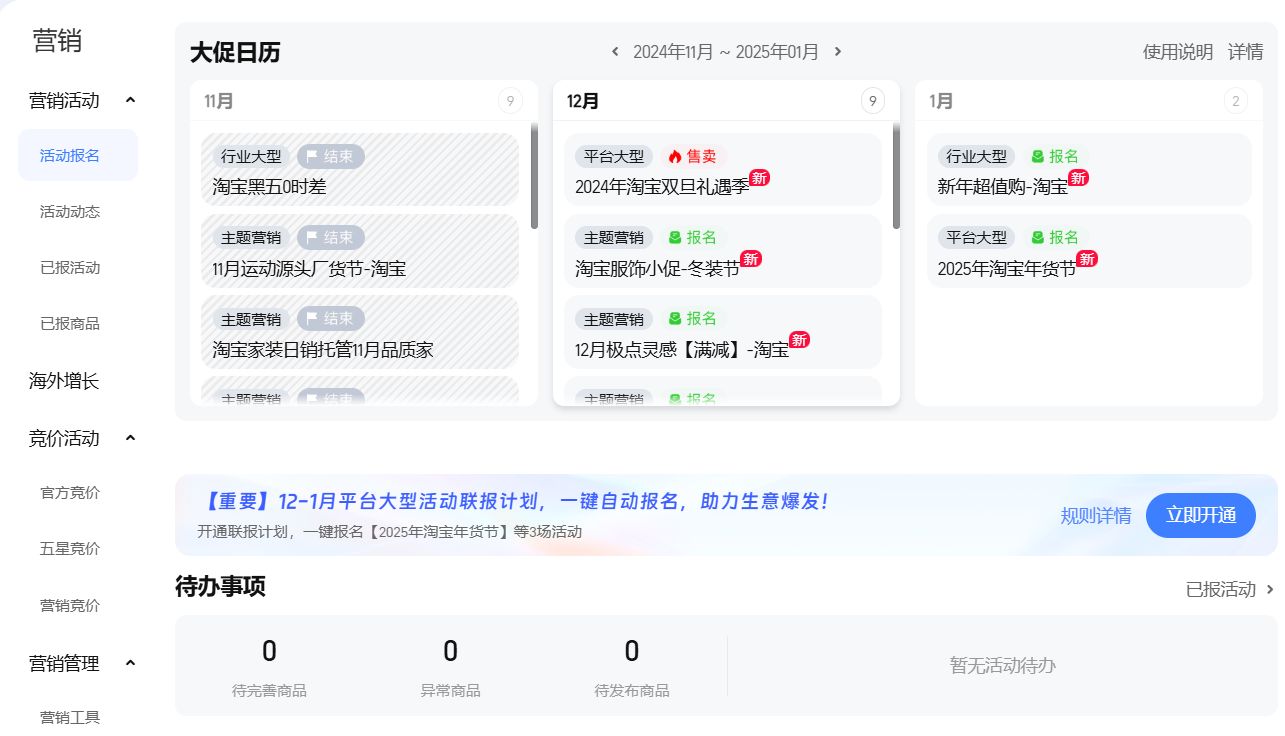Click 报名 status on 12月极点灵感 card
The image size is (1285, 736).
coord(692,319)
